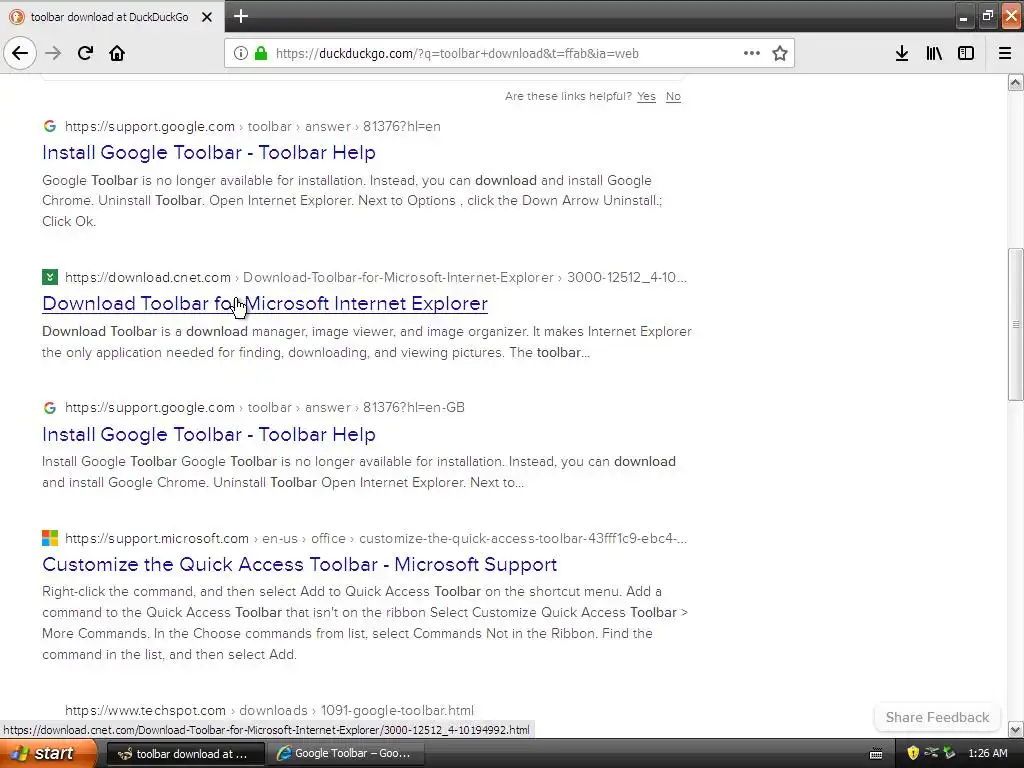Open the Windows start button
This screenshot has height=768, width=1024.
[48, 753]
